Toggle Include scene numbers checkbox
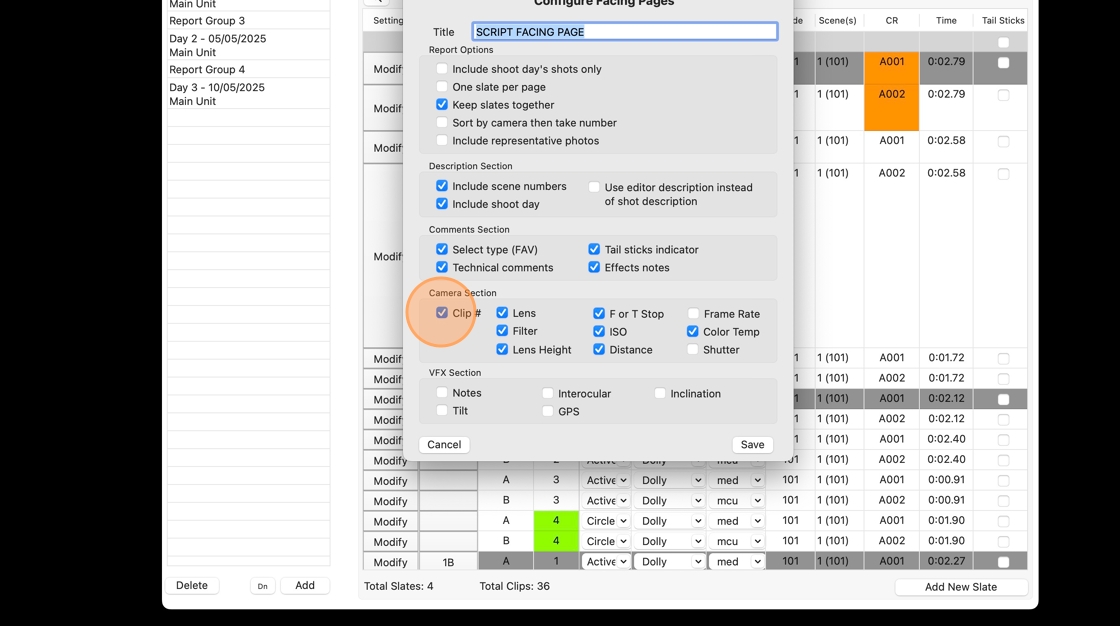 click(442, 186)
